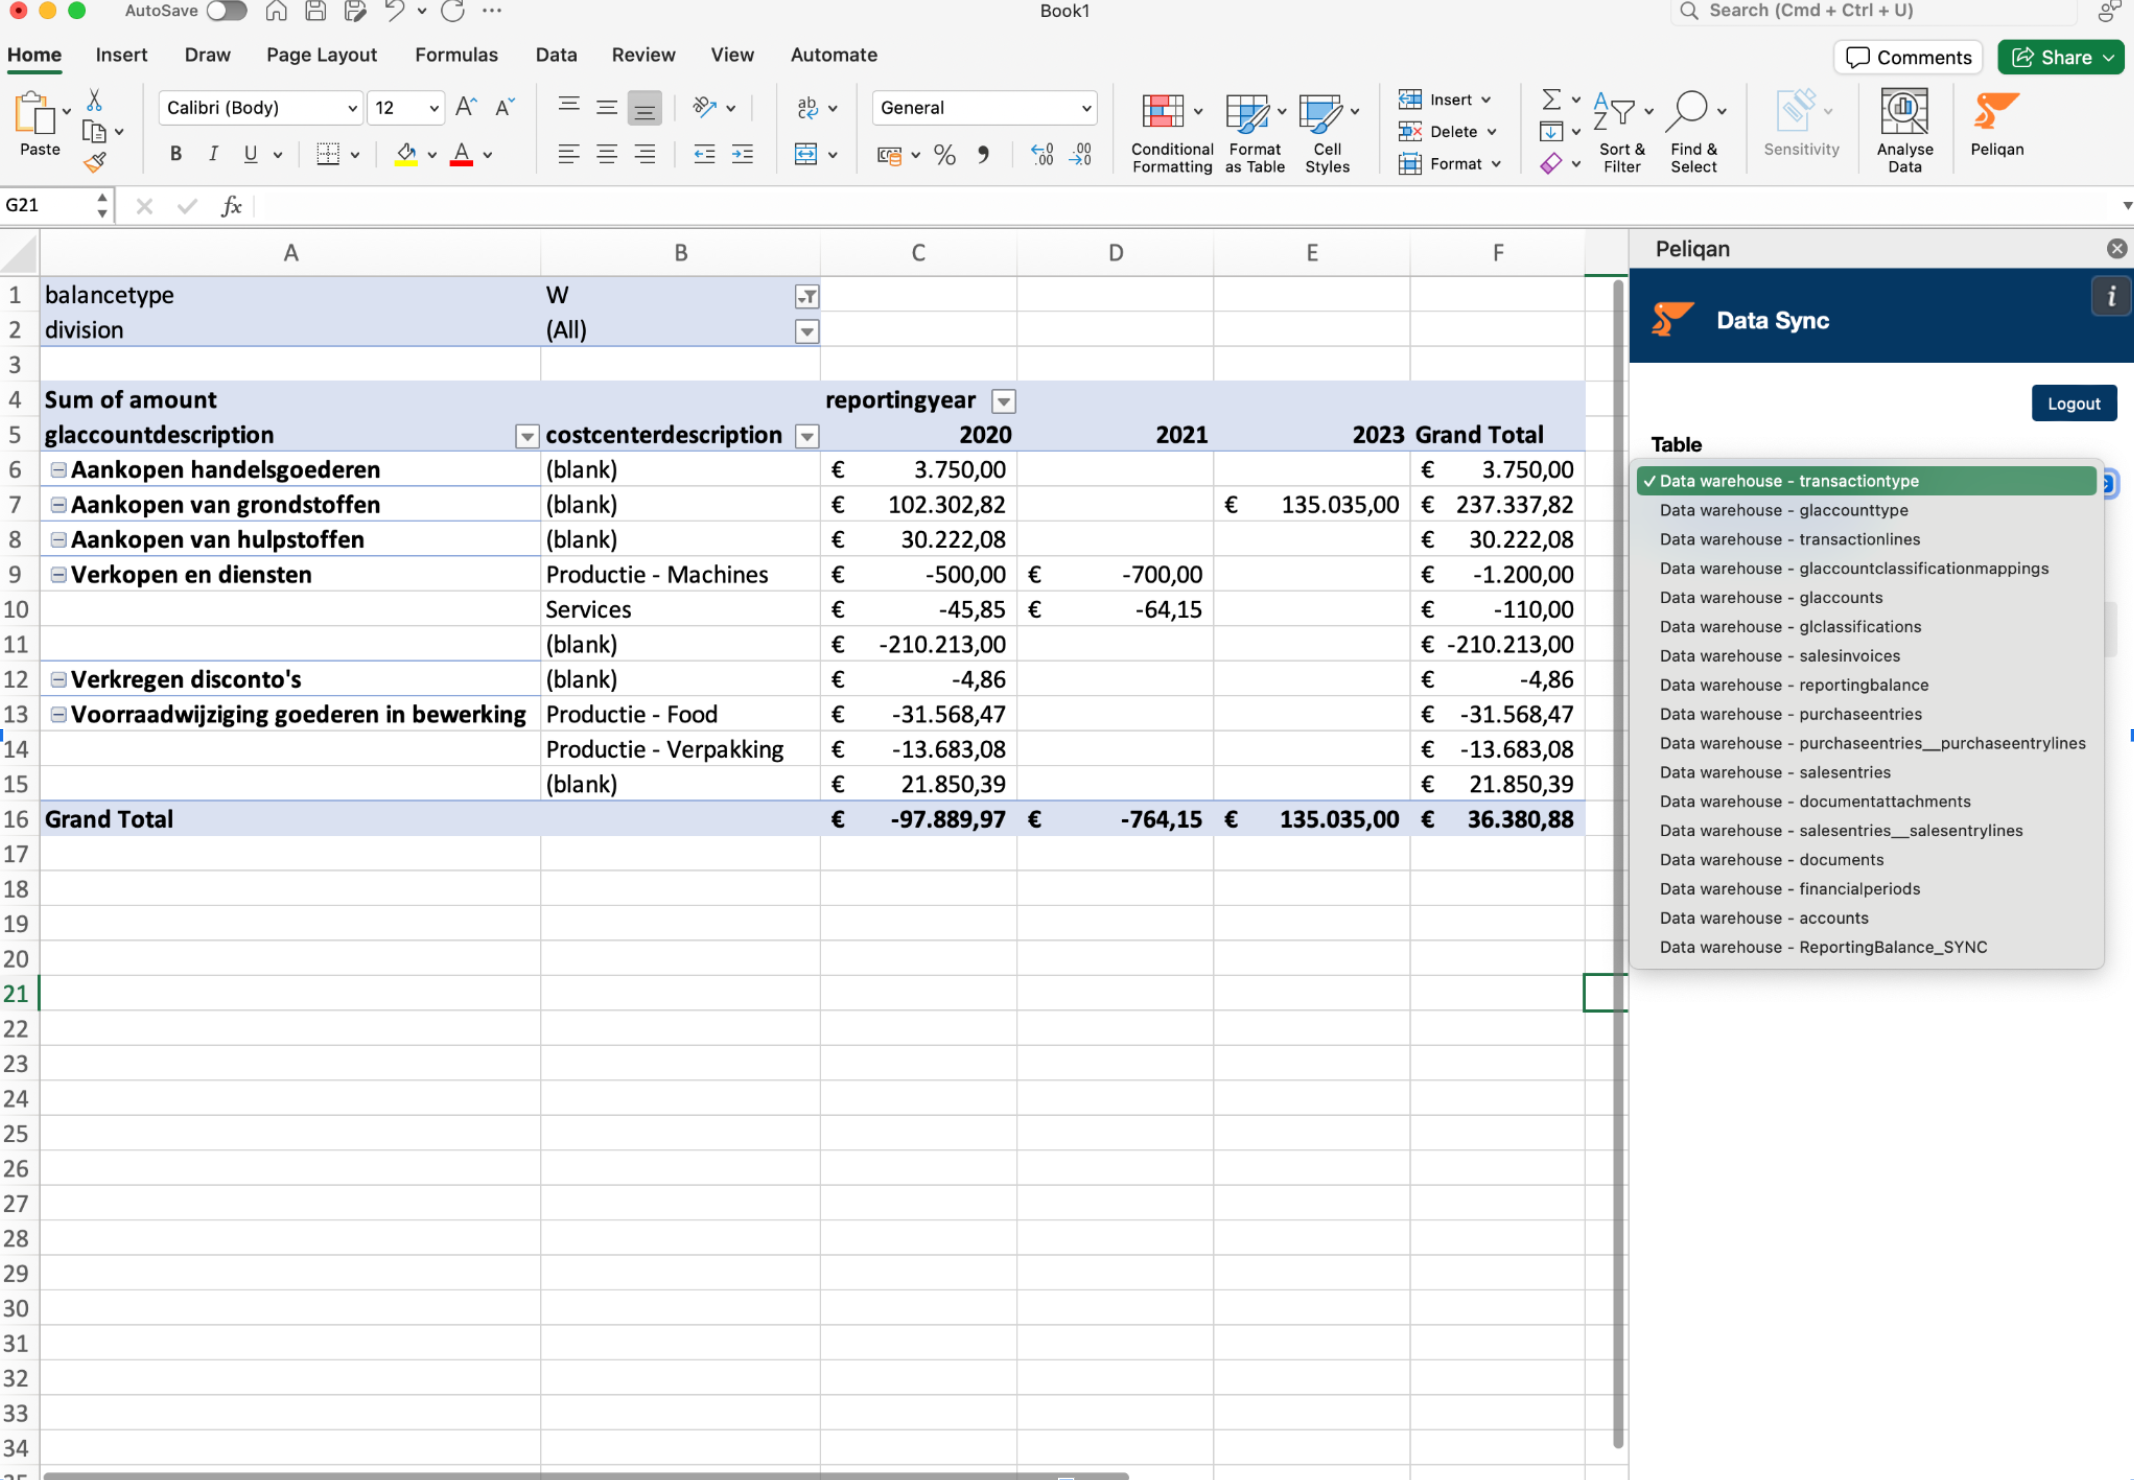The height and width of the screenshot is (1480, 2134).
Task: Open the Format cells menu button
Action: click(1450, 164)
